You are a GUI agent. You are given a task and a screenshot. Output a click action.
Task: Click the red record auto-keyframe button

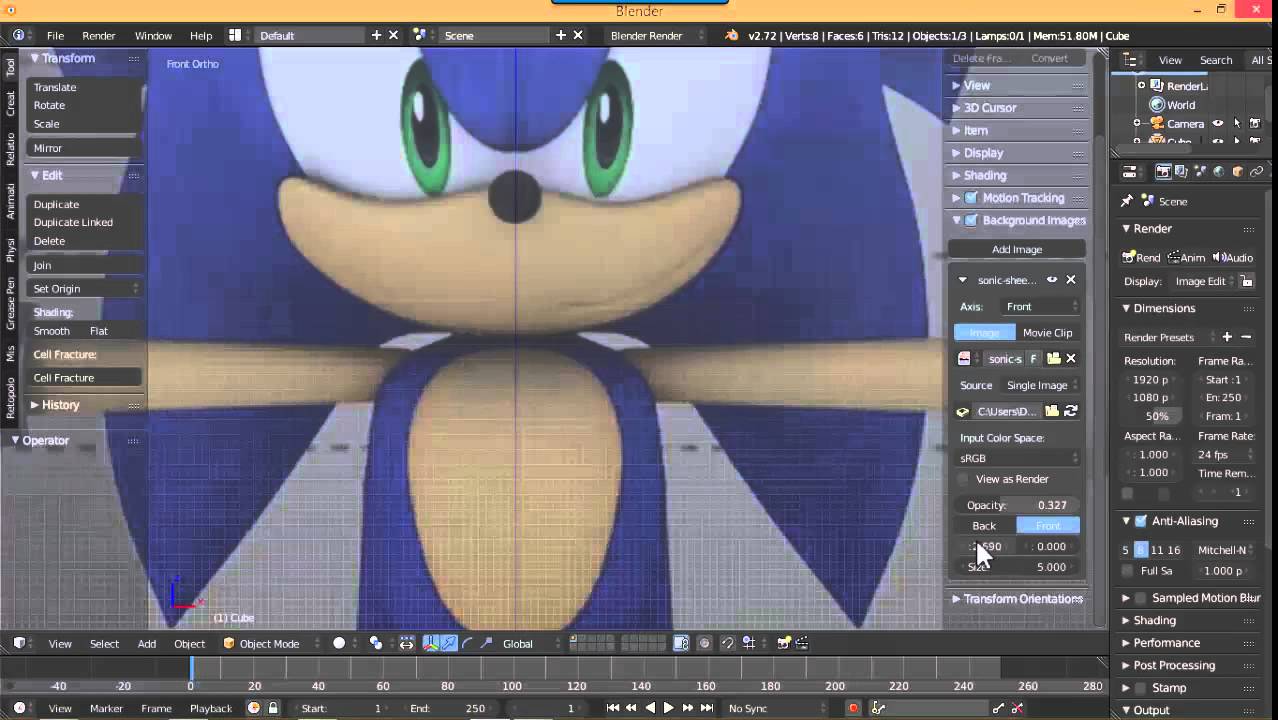853,708
